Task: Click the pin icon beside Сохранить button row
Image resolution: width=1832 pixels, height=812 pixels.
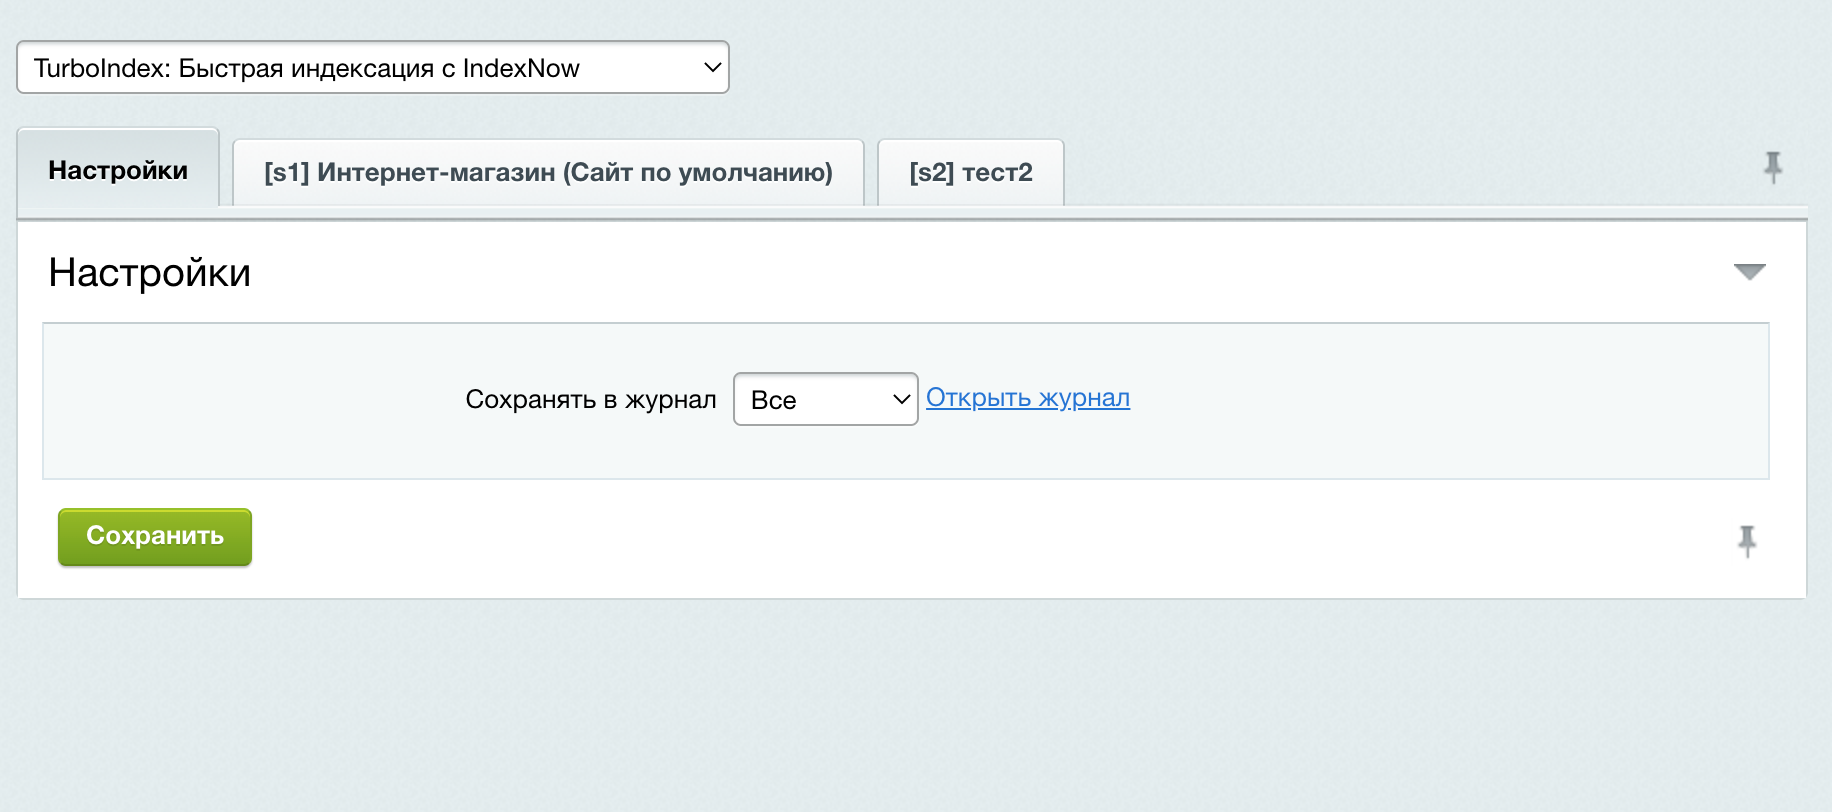Action: coord(1746,541)
